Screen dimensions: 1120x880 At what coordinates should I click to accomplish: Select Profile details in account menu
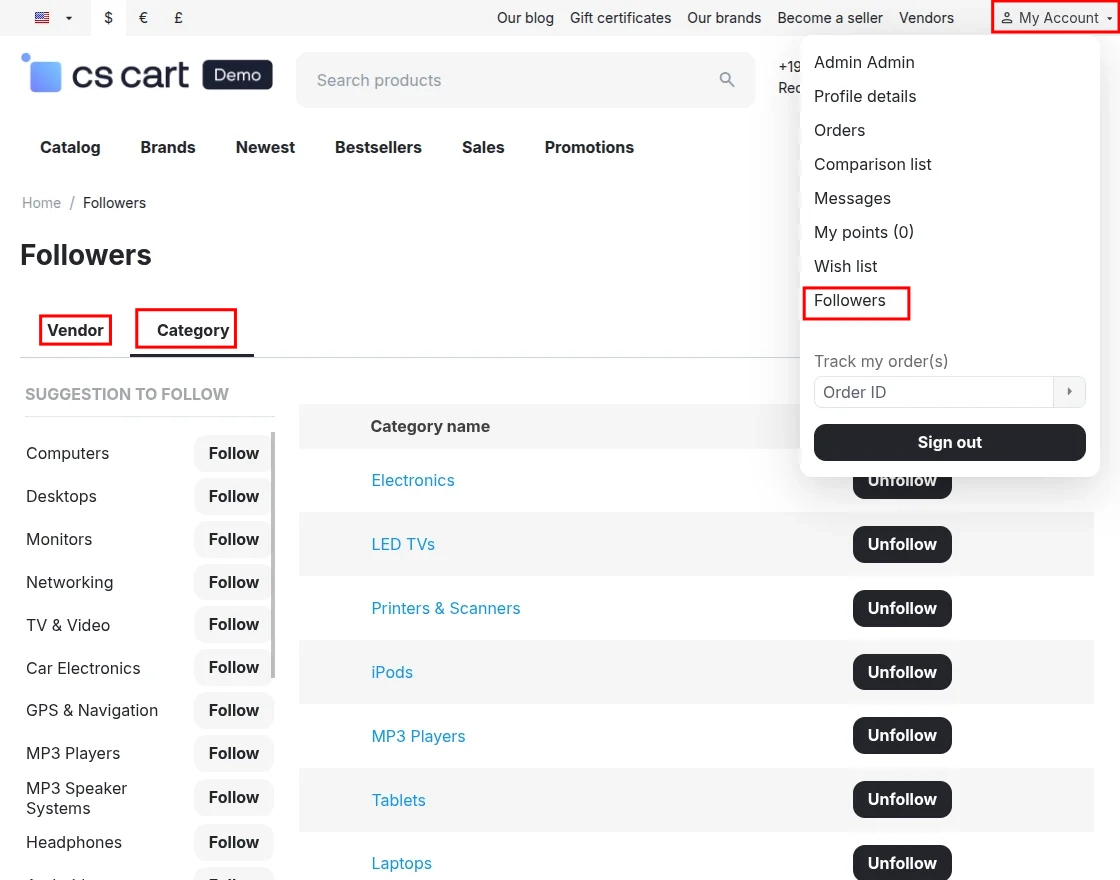click(865, 96)
